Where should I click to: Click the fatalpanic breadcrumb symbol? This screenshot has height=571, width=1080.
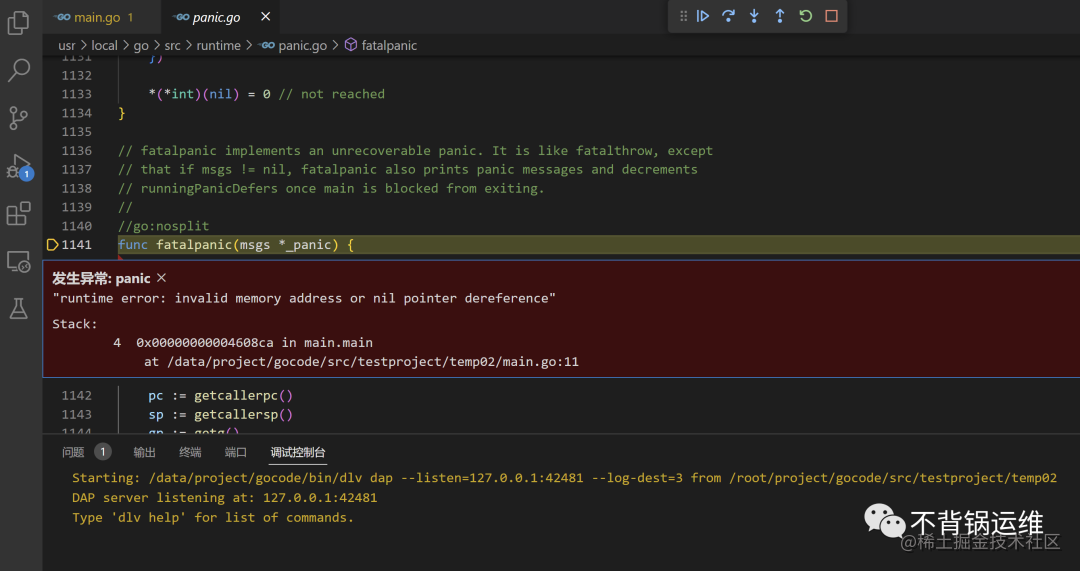coord(389,45)
